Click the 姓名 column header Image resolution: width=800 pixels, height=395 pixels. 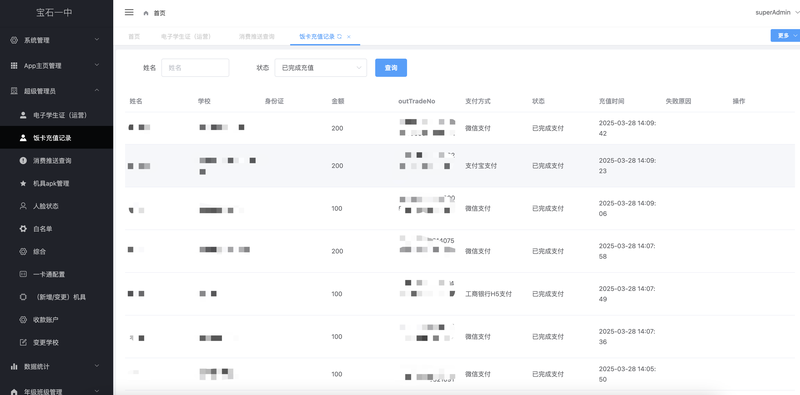pos(136,101)
